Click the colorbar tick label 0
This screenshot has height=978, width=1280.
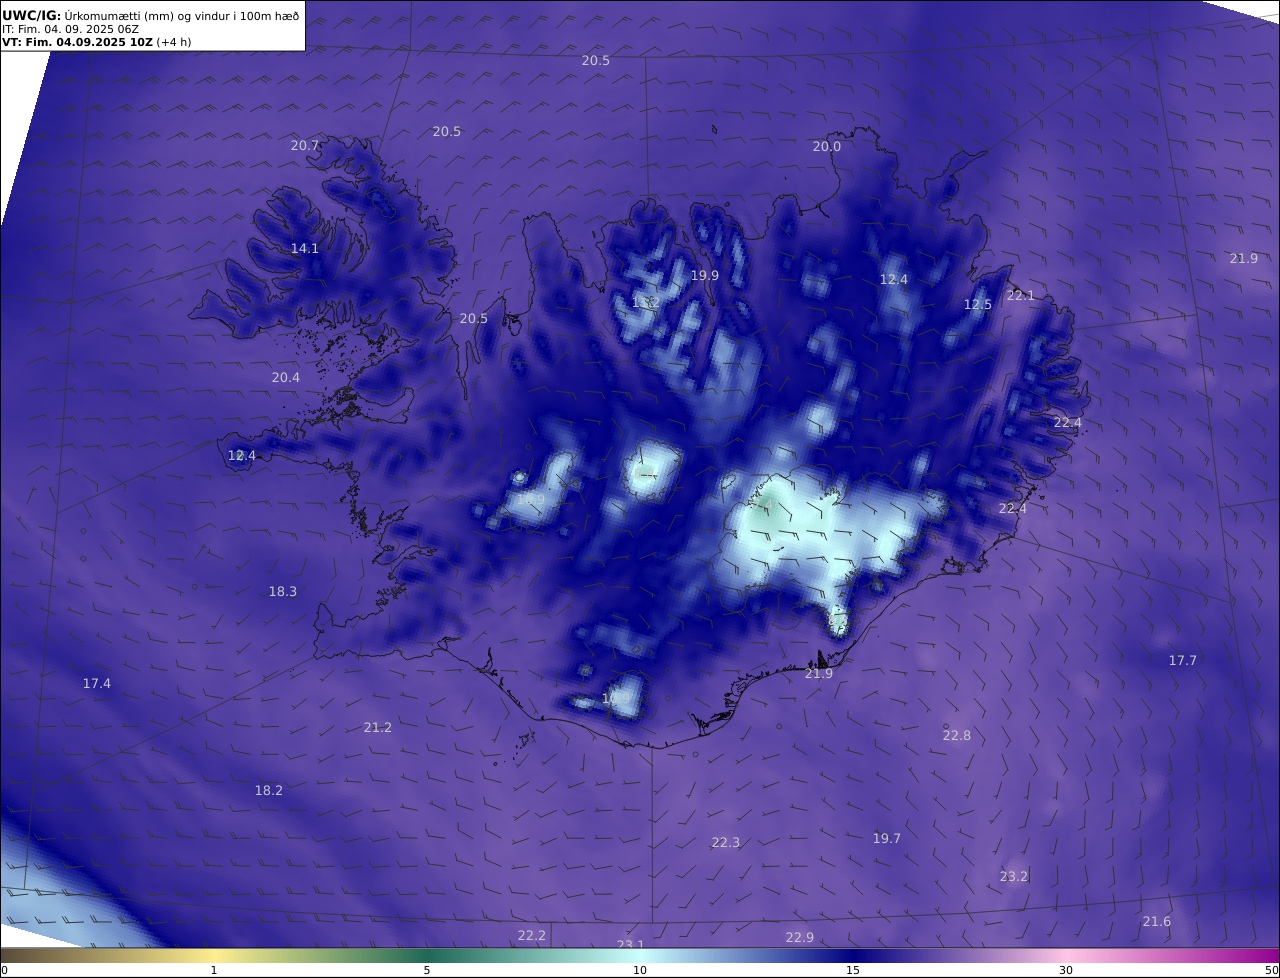4,970
